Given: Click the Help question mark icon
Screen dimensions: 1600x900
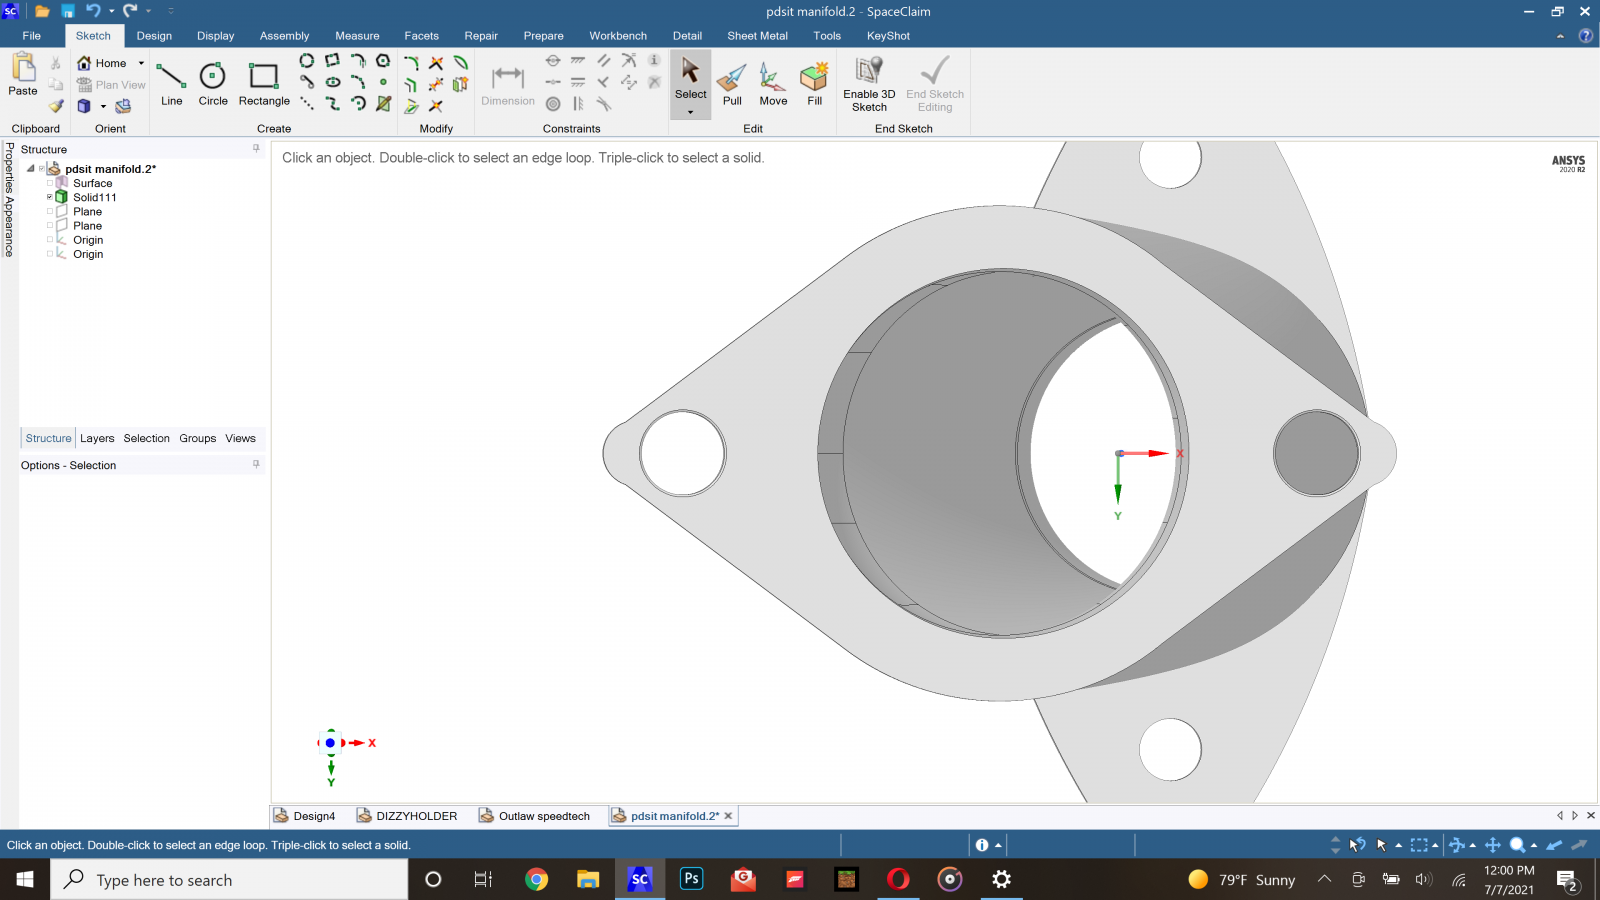Looking at the screenshot, I should (1586, 36).
